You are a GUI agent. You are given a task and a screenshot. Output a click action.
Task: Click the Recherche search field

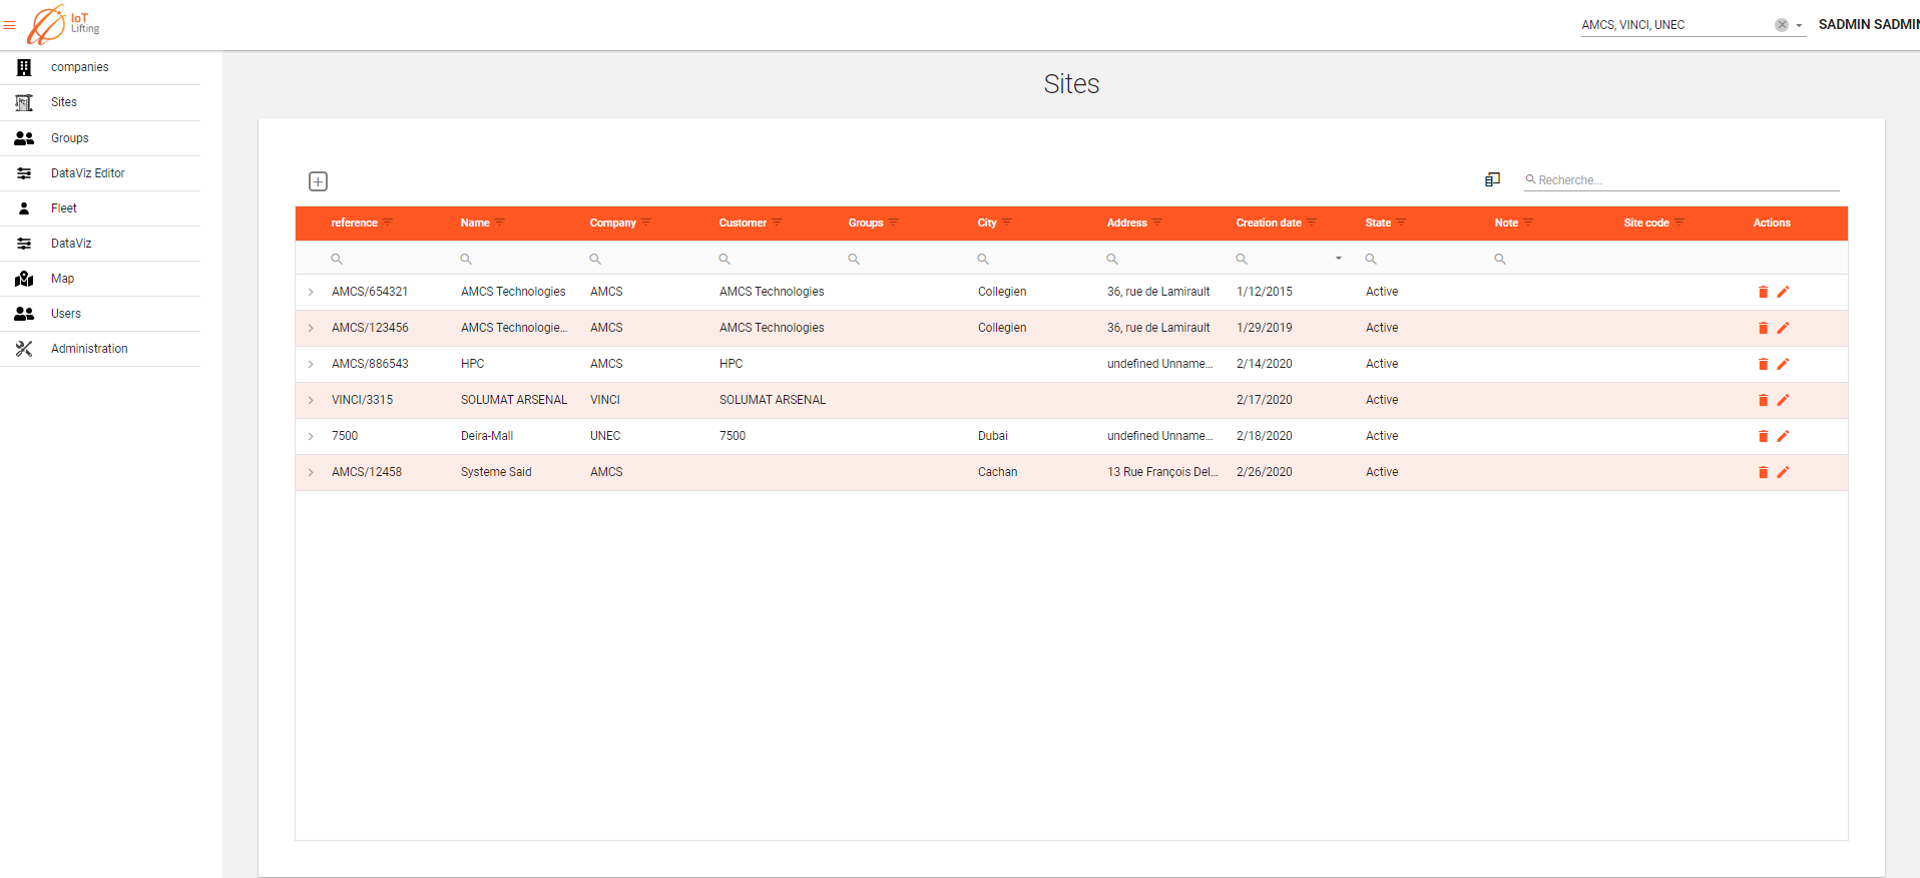click(1682, 180)
